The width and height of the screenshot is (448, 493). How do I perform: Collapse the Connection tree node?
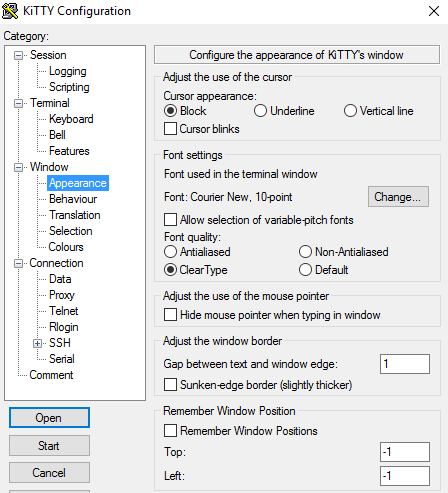tap(19, 263)
